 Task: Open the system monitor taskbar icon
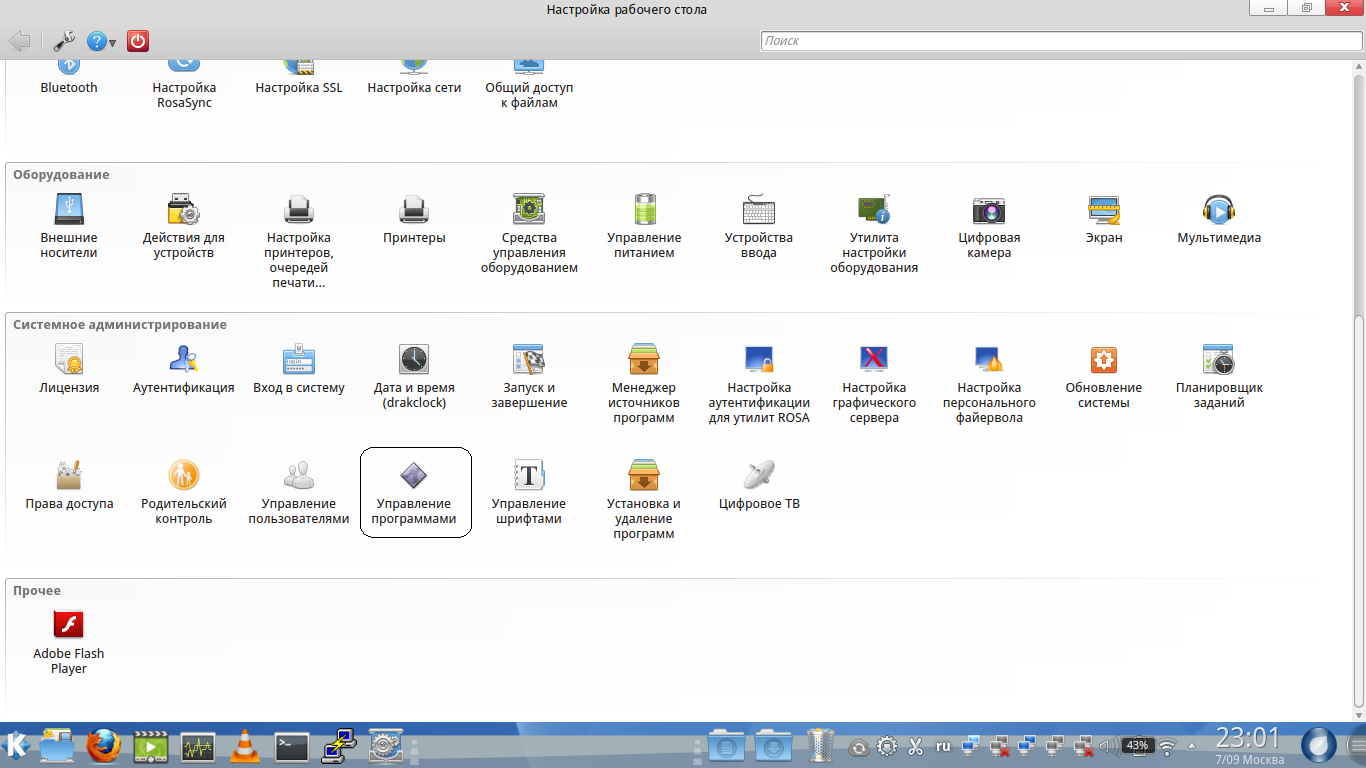click(x=198, y=746)
